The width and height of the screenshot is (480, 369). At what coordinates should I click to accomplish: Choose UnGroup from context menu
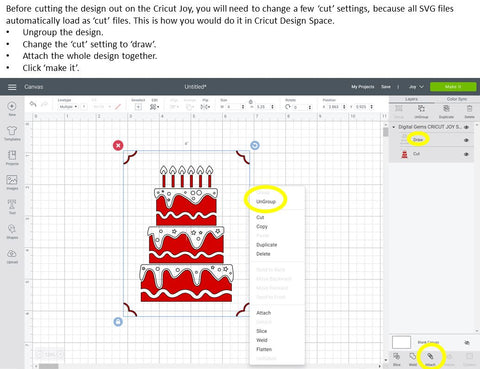266,201
